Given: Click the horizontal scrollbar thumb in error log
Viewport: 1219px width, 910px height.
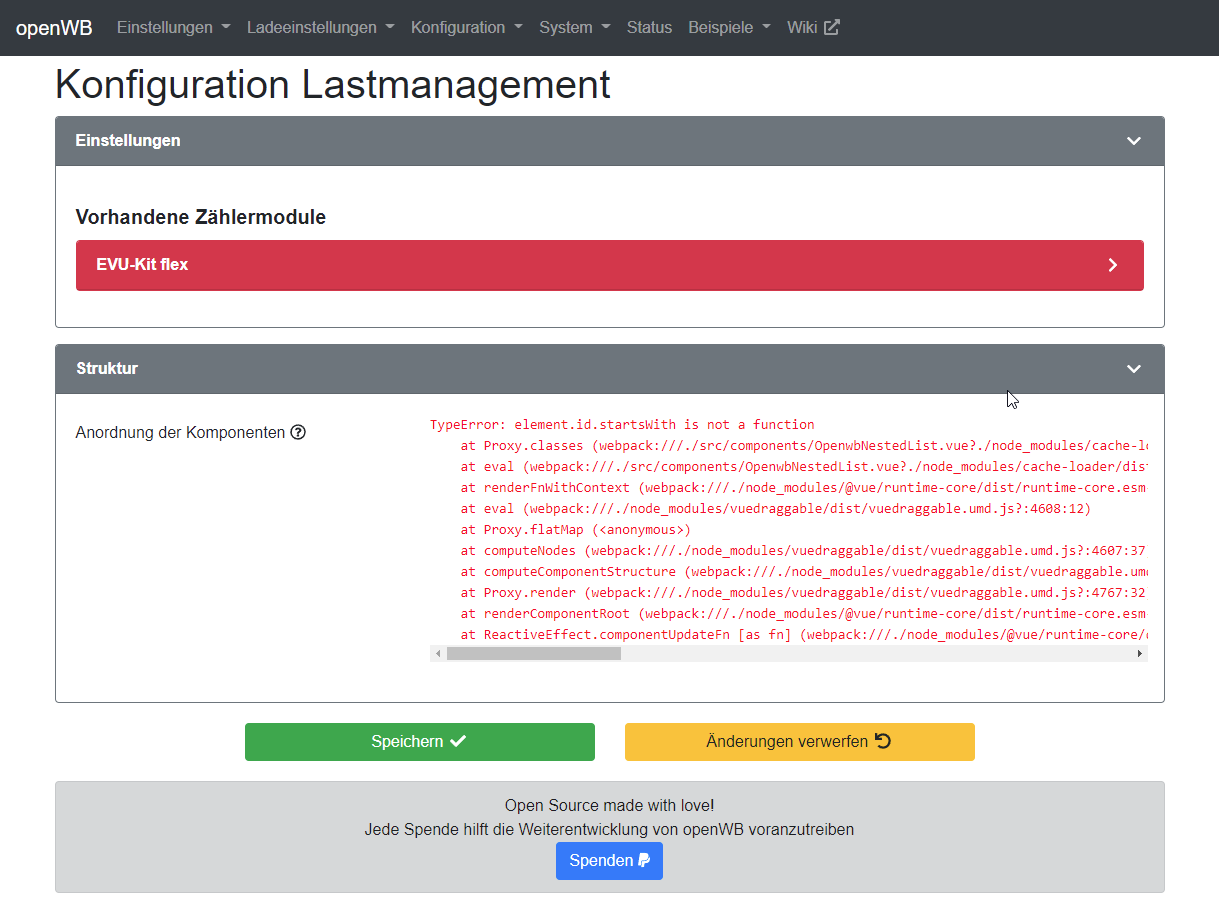Looking at the screenshot, I should pos(533,654).
